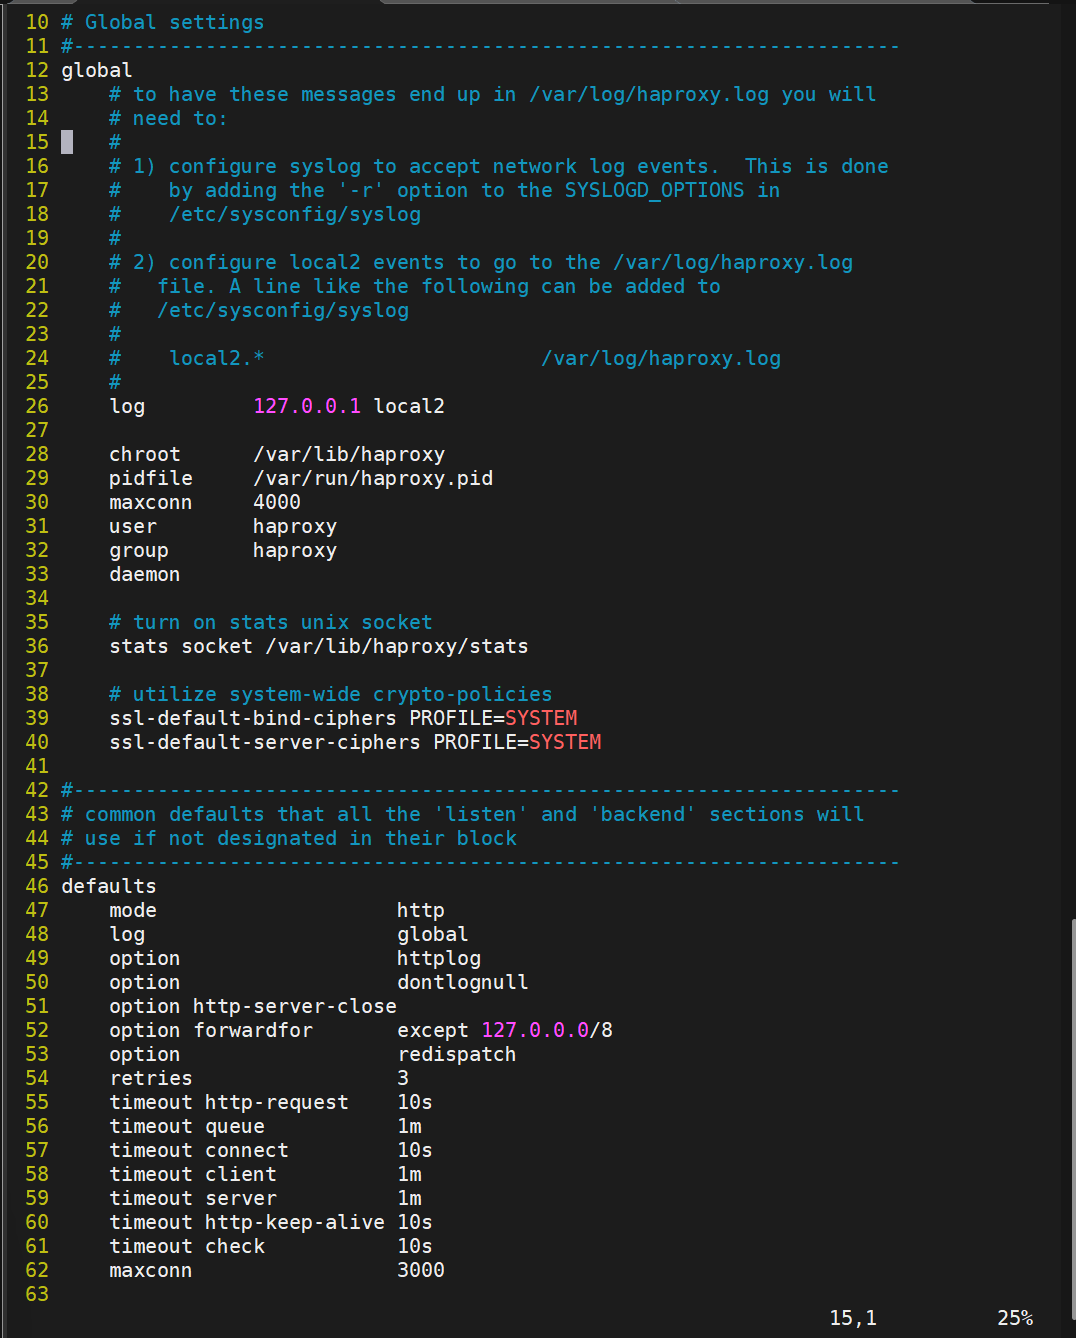
Task: Click the '127.0.0.0' except address
Action: (x=535, y=1030)
